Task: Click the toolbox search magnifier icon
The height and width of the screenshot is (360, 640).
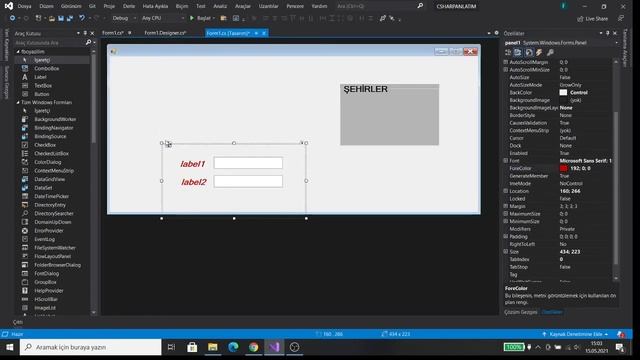Action: coord(88,42)
